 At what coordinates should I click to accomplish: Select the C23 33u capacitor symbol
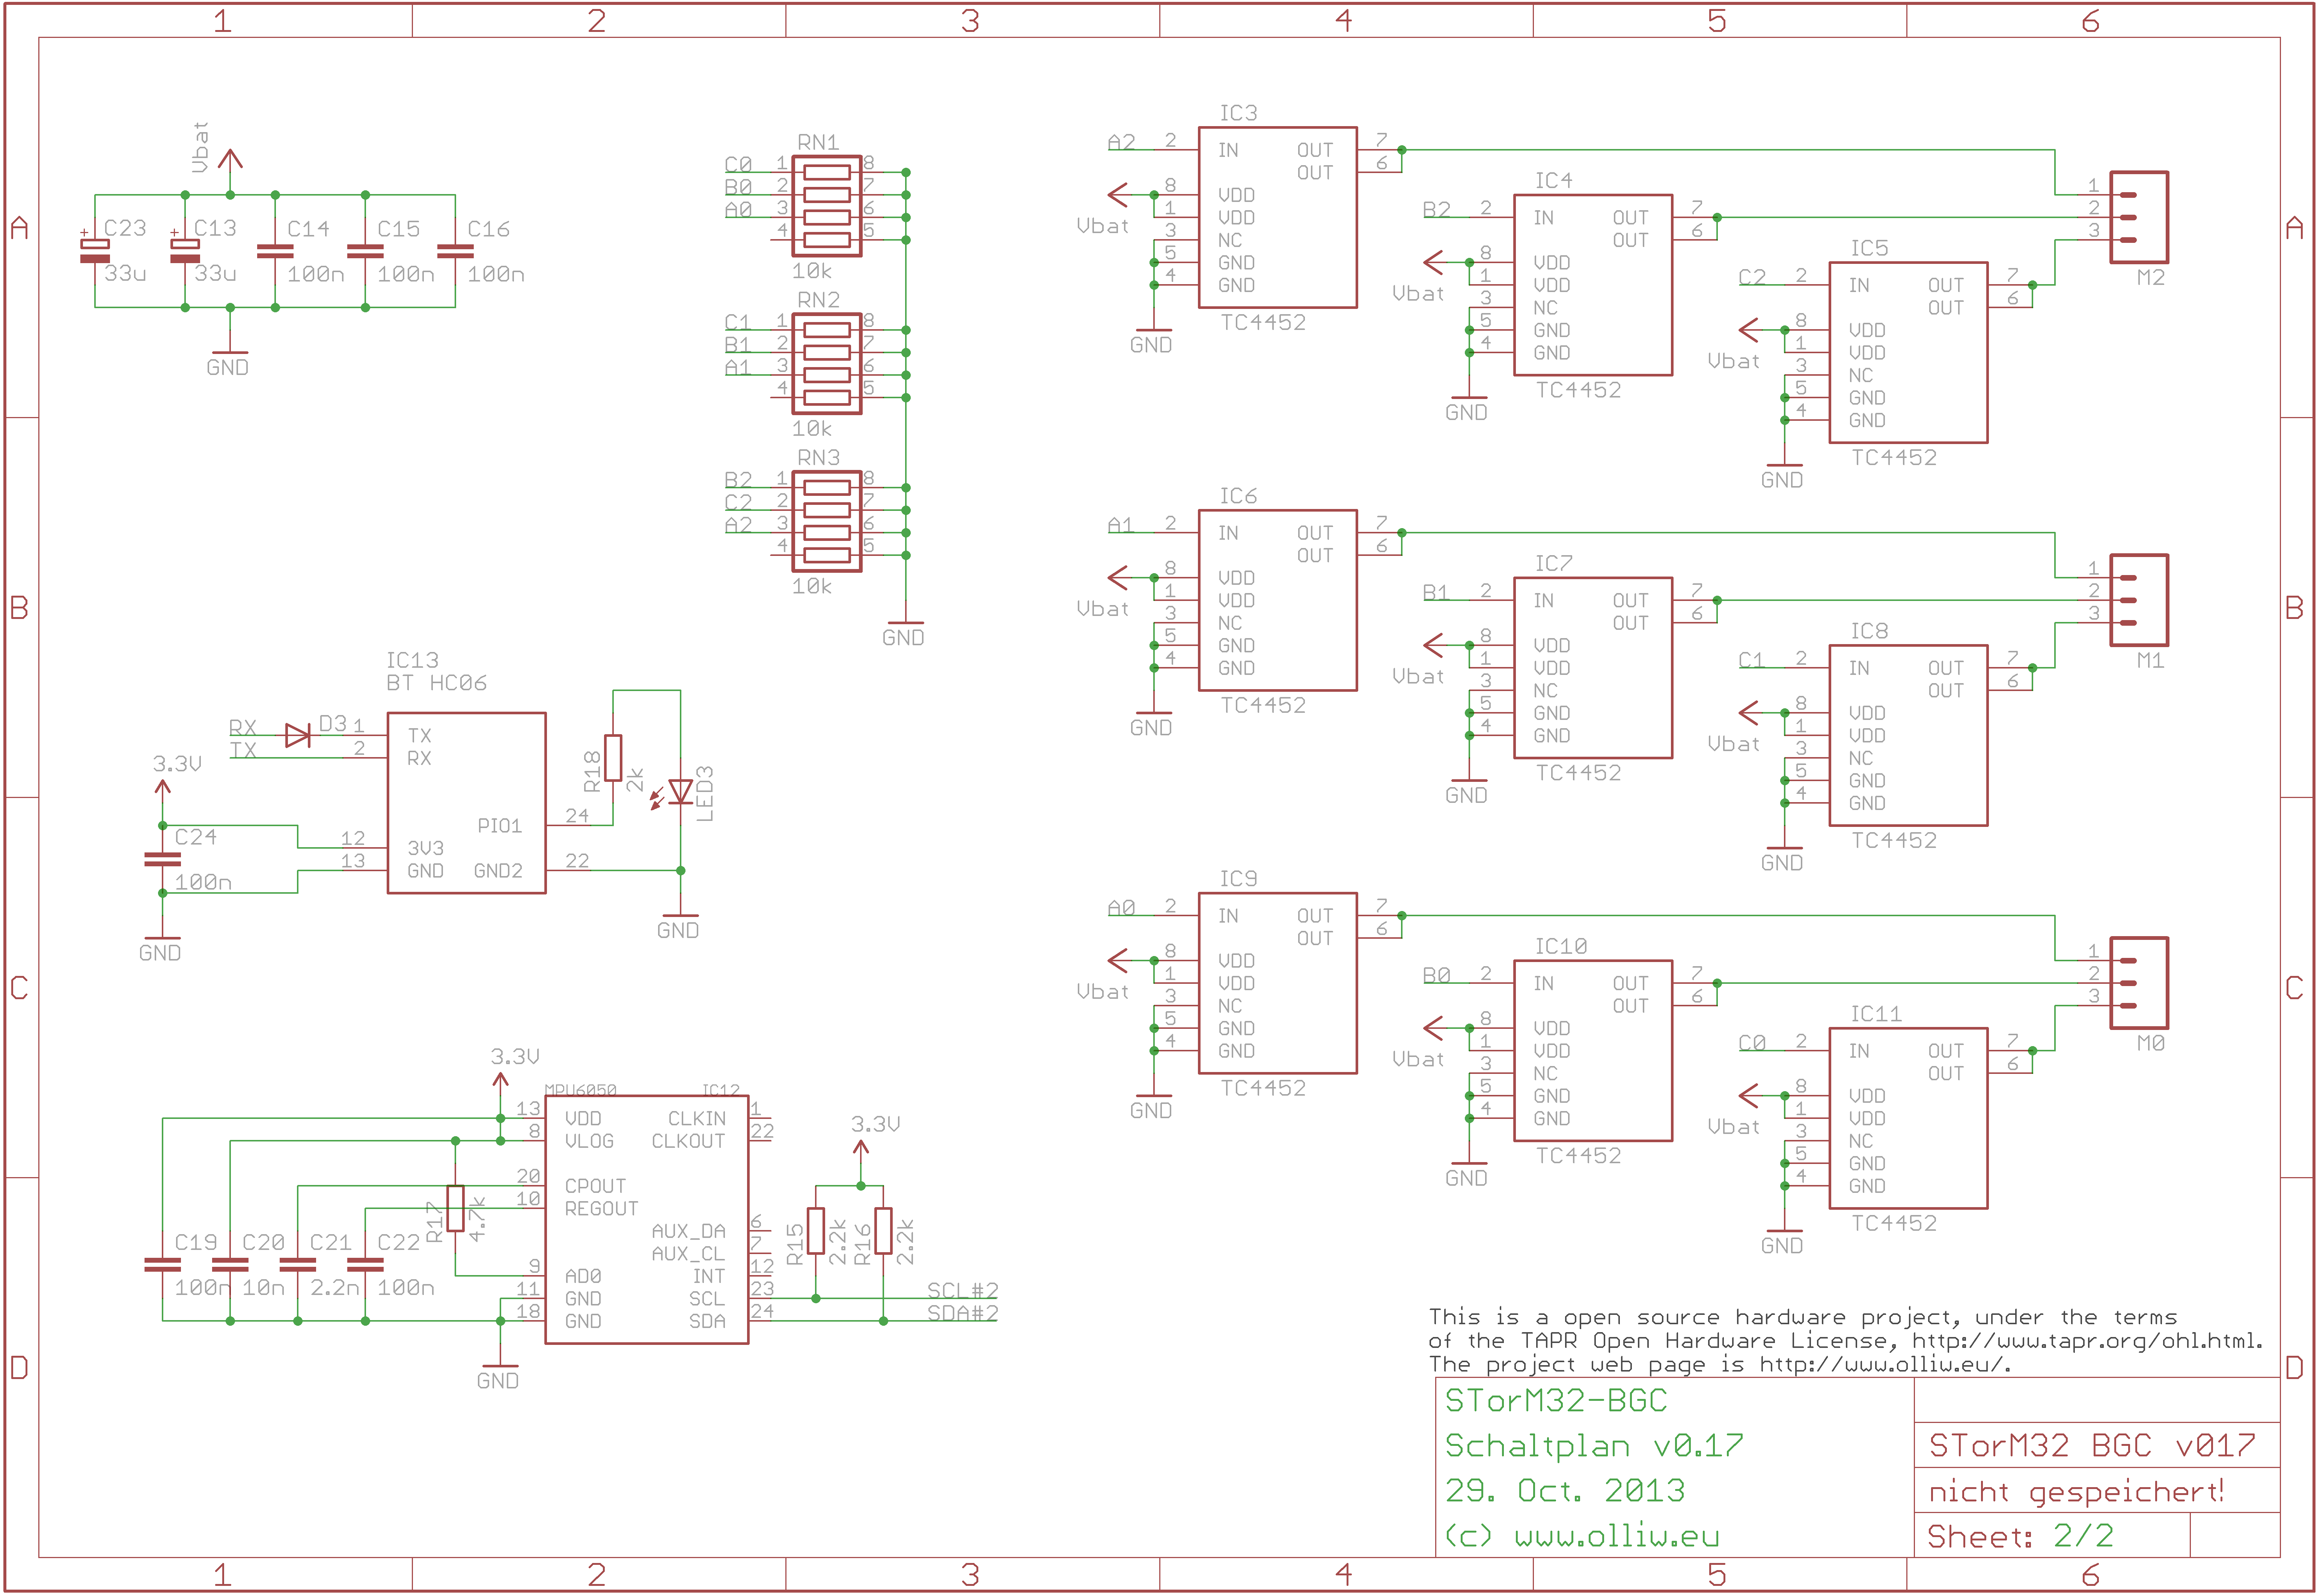pyautogui.click(x=95, y=251)
